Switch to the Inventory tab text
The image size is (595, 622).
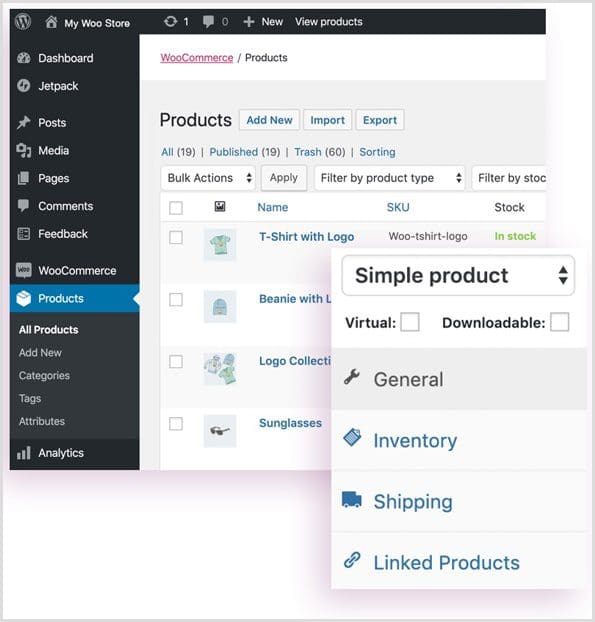click(415, 441)
